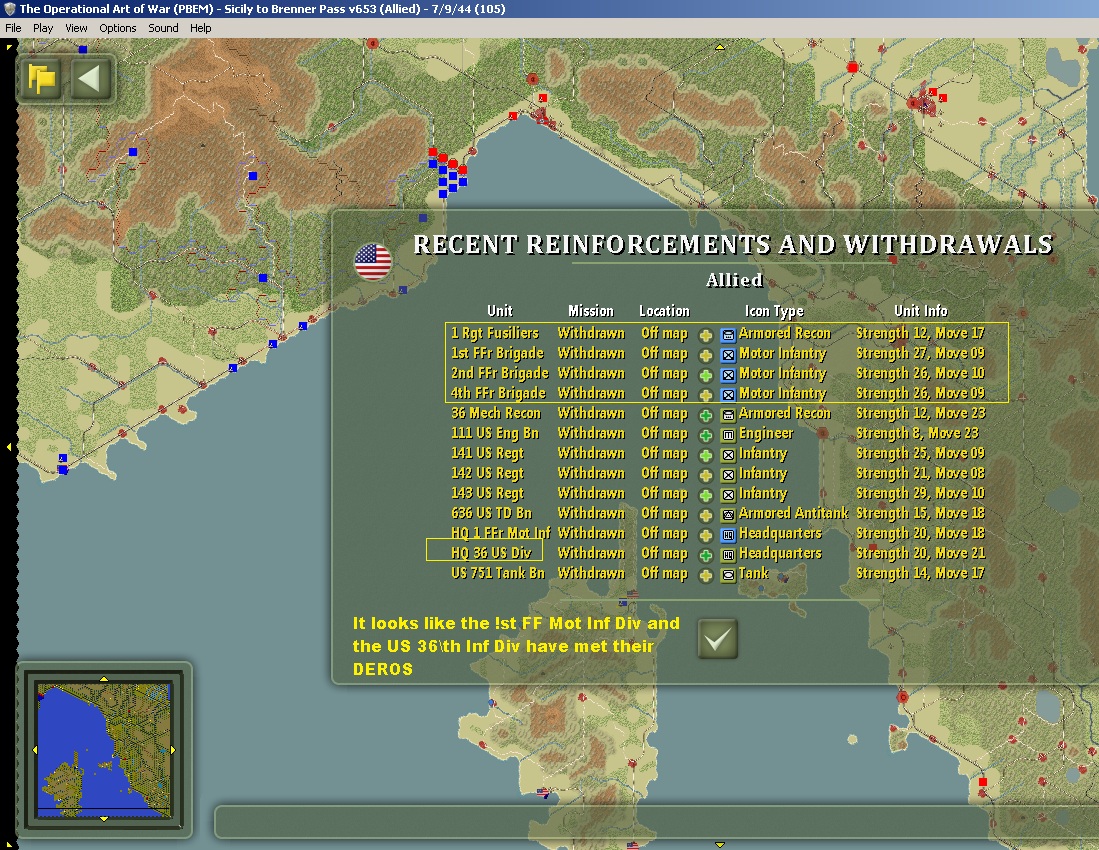Click the minimap top scroll arrow
This screenshot has height=850, width=1099.
(x=104, y=679)
